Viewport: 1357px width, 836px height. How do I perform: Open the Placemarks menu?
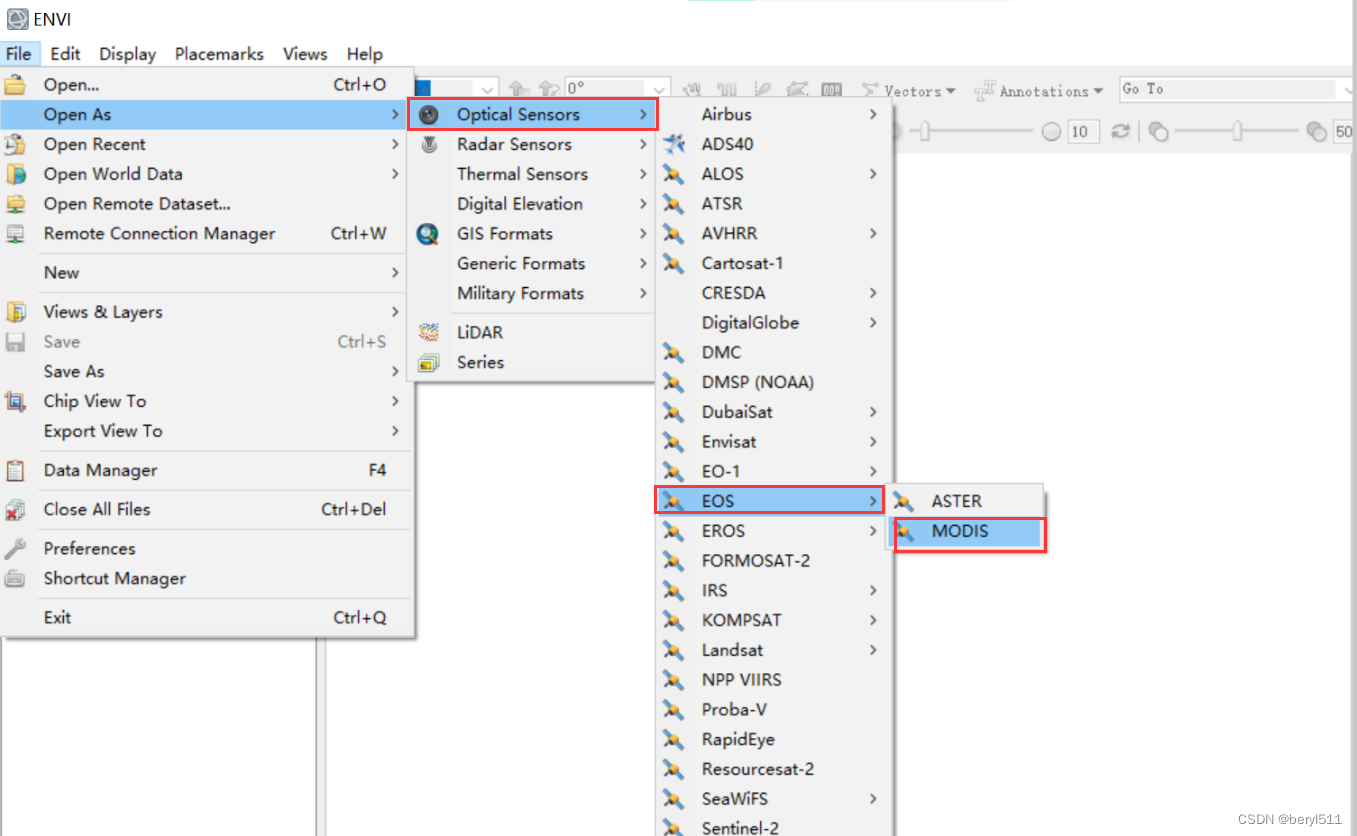pyautogui.click(x=219, y=54)
